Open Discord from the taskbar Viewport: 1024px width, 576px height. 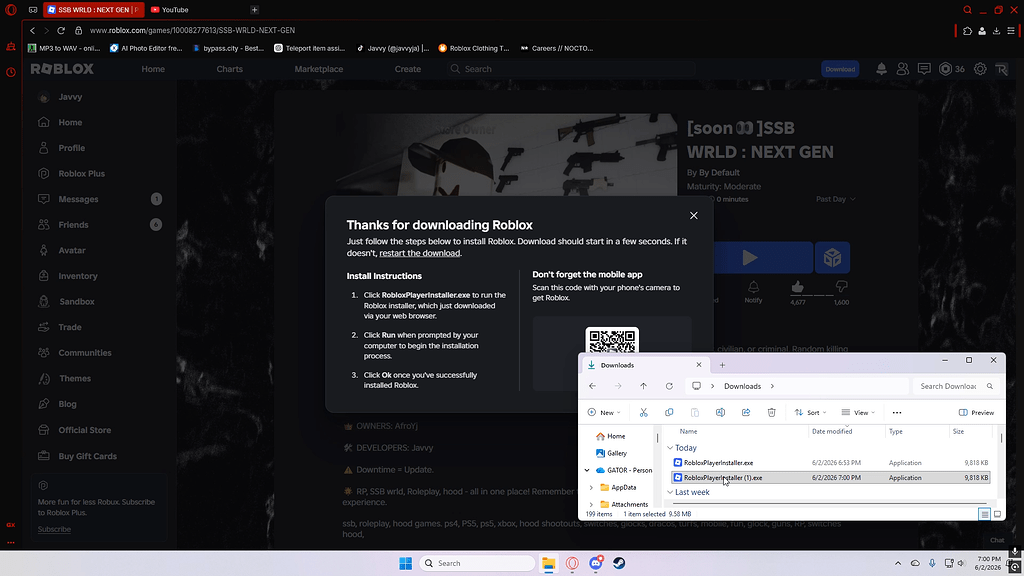(x=596, y=563)
